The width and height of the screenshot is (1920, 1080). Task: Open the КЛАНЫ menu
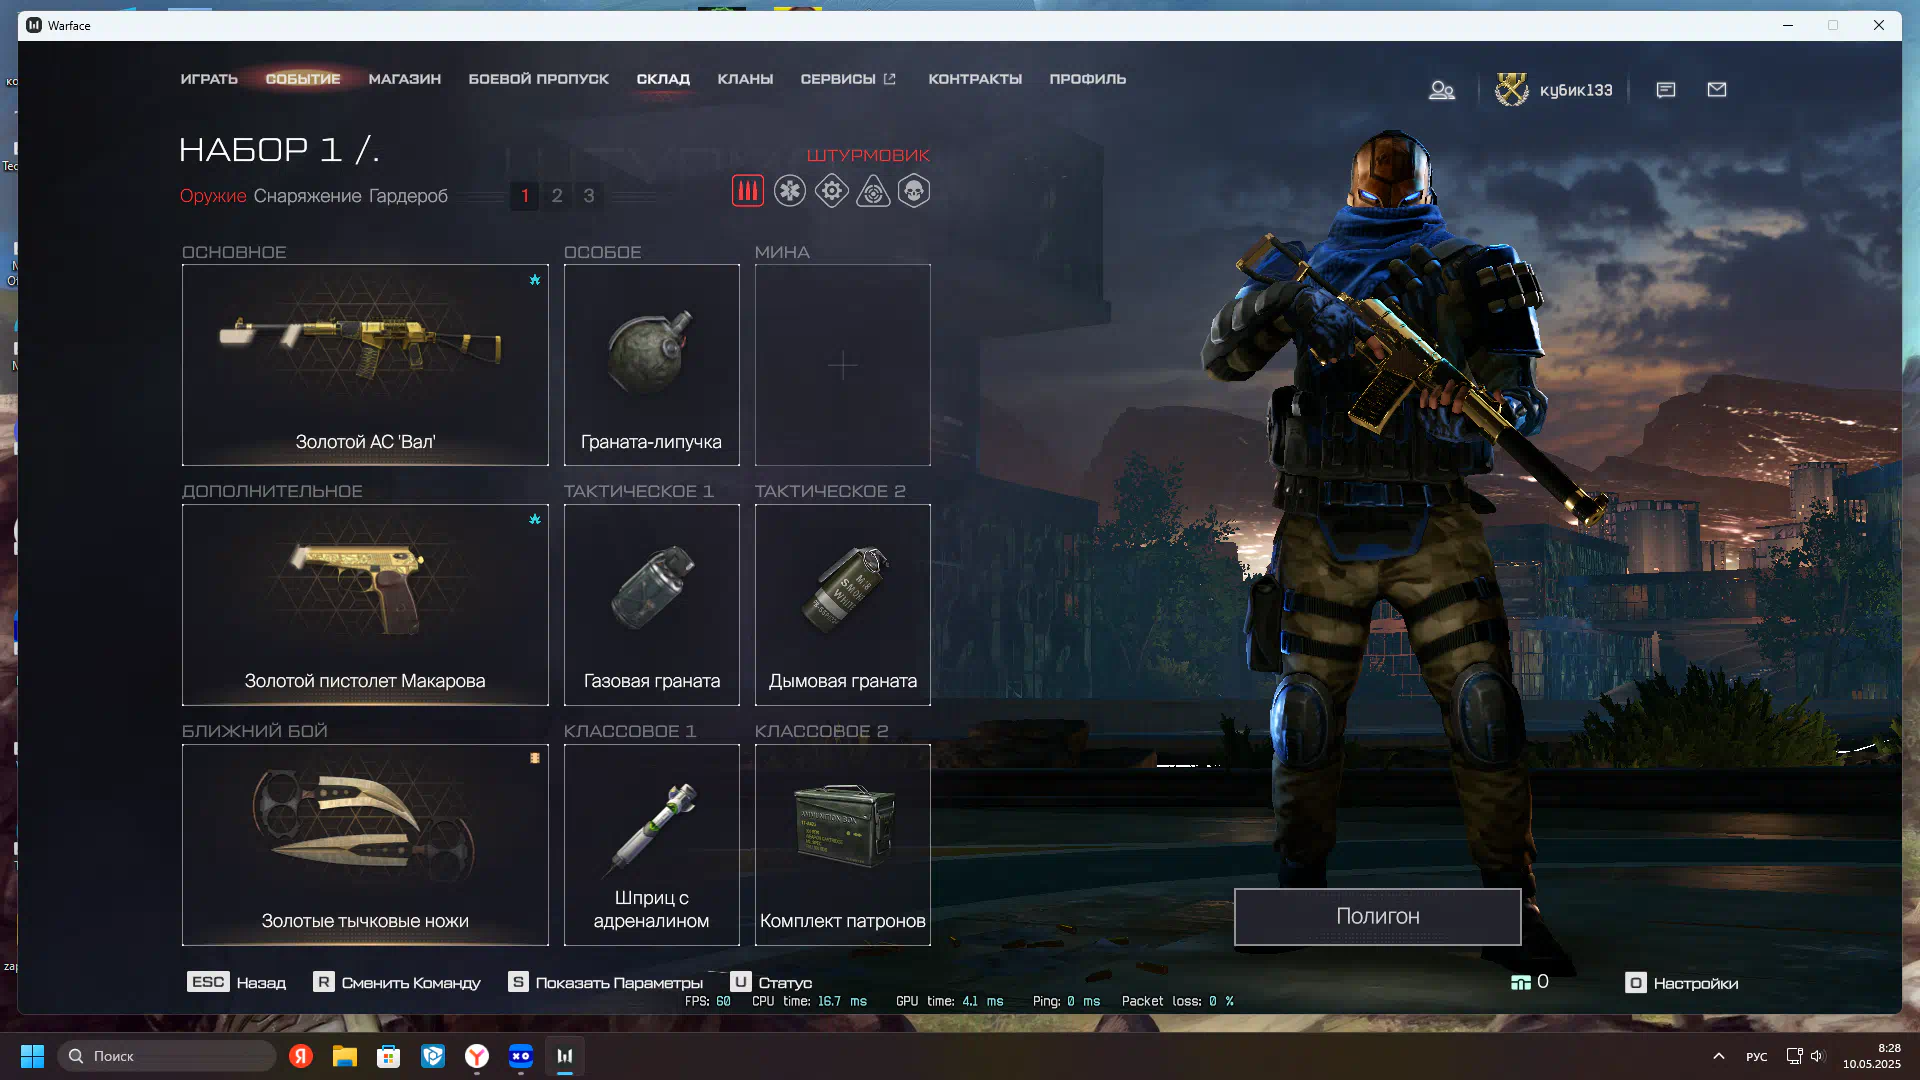745,79
